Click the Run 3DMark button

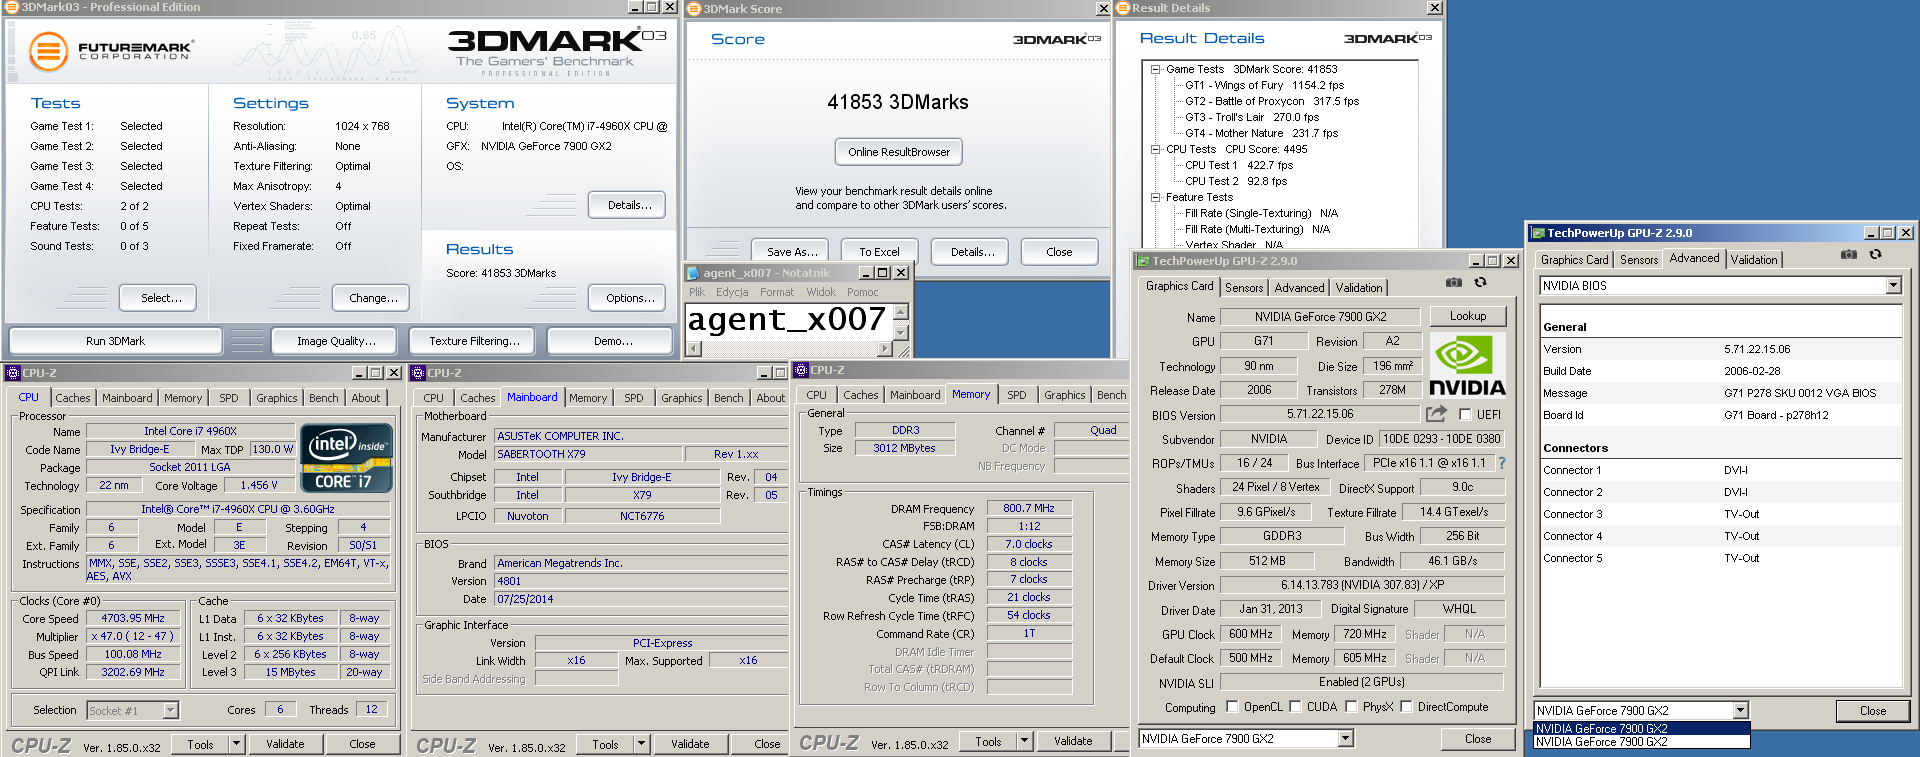pyautogui.click(x=115, y=341)
